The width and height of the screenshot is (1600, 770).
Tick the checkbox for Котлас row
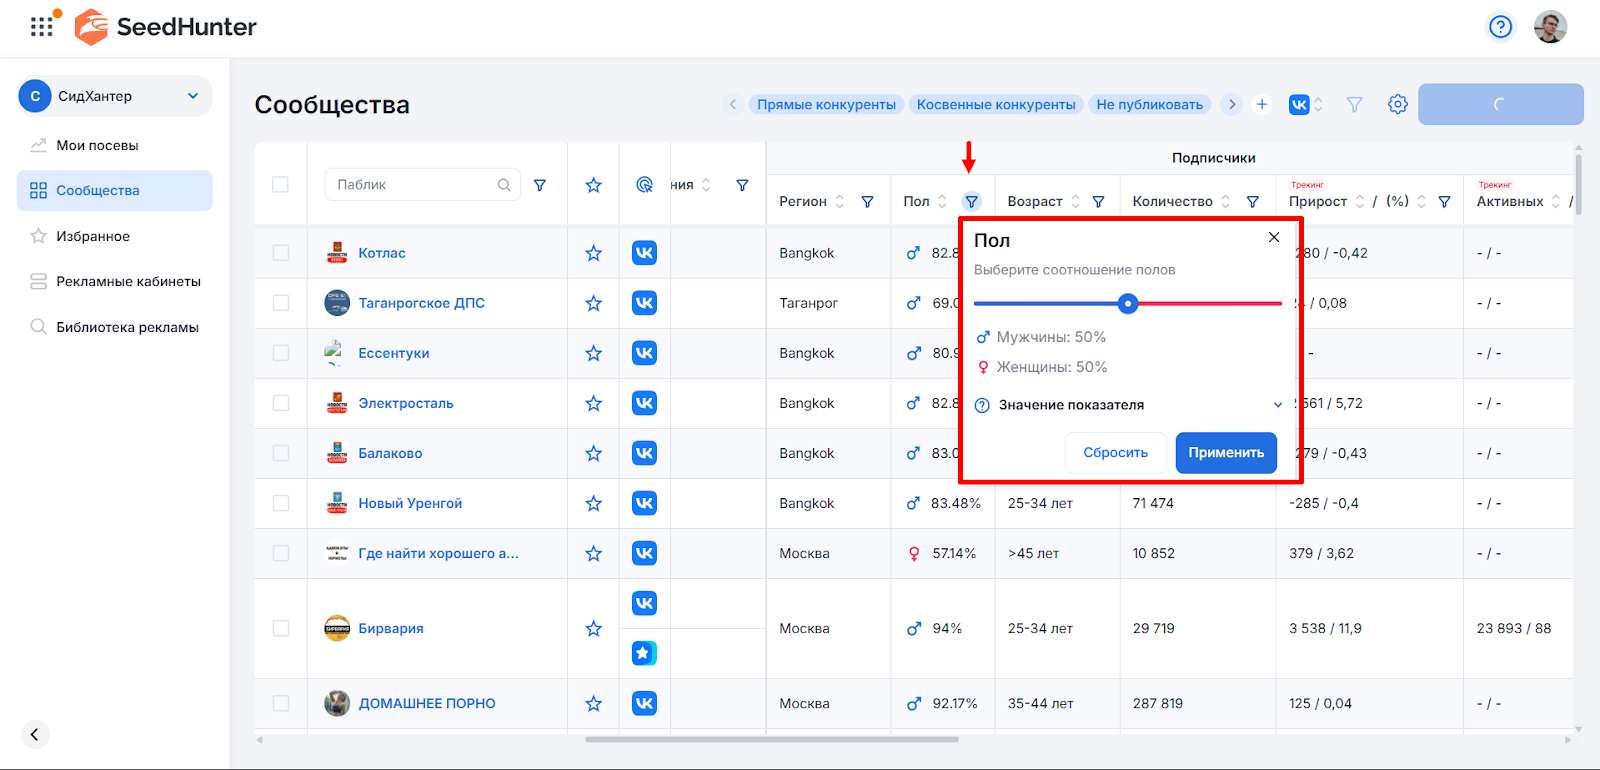click(x=280, y=253)
